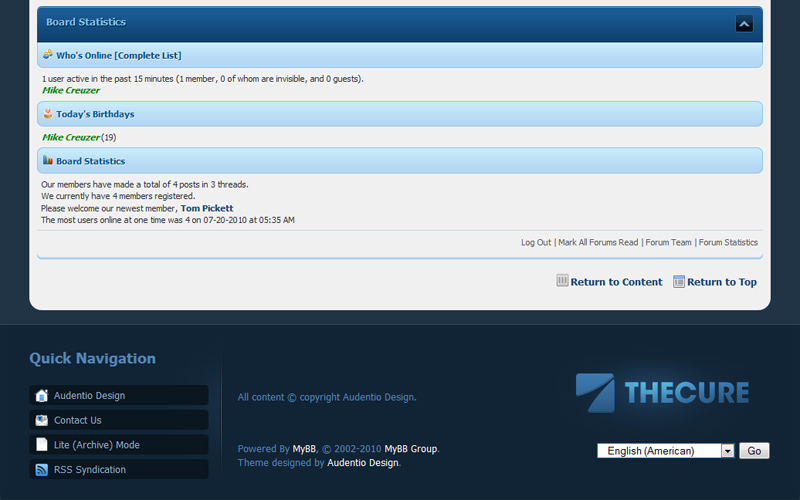View newest member Tom Pickett's profile

(x=207, y=208)
